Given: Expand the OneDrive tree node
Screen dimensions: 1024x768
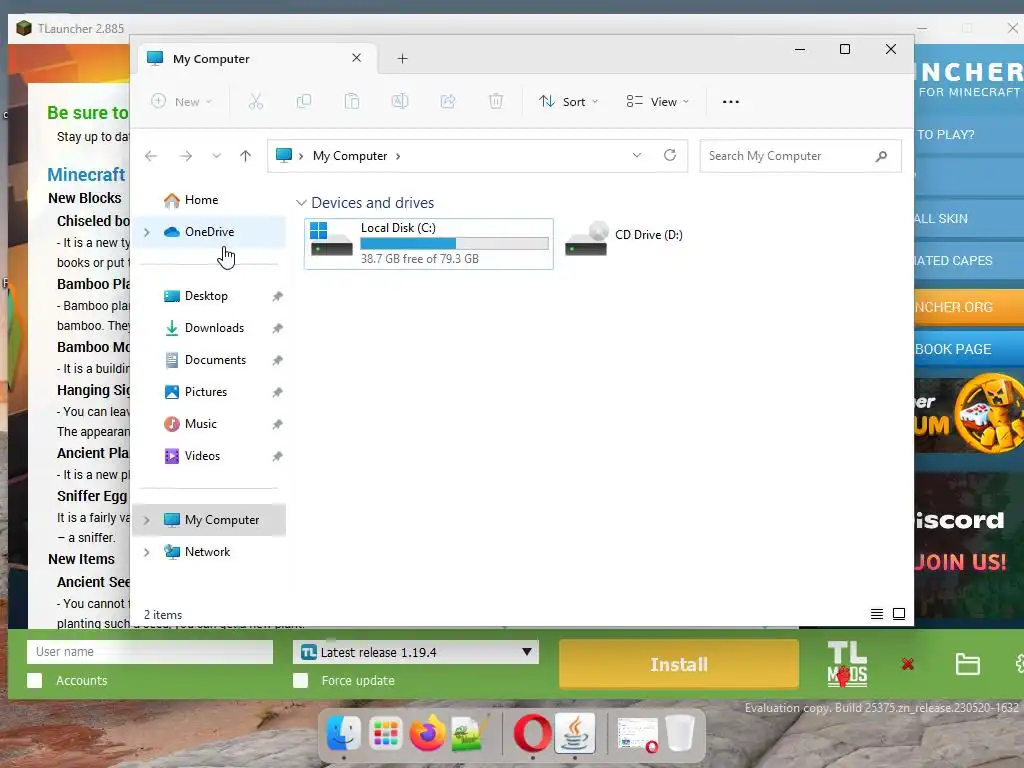Looking at the screenshot, I should [147, 232].
